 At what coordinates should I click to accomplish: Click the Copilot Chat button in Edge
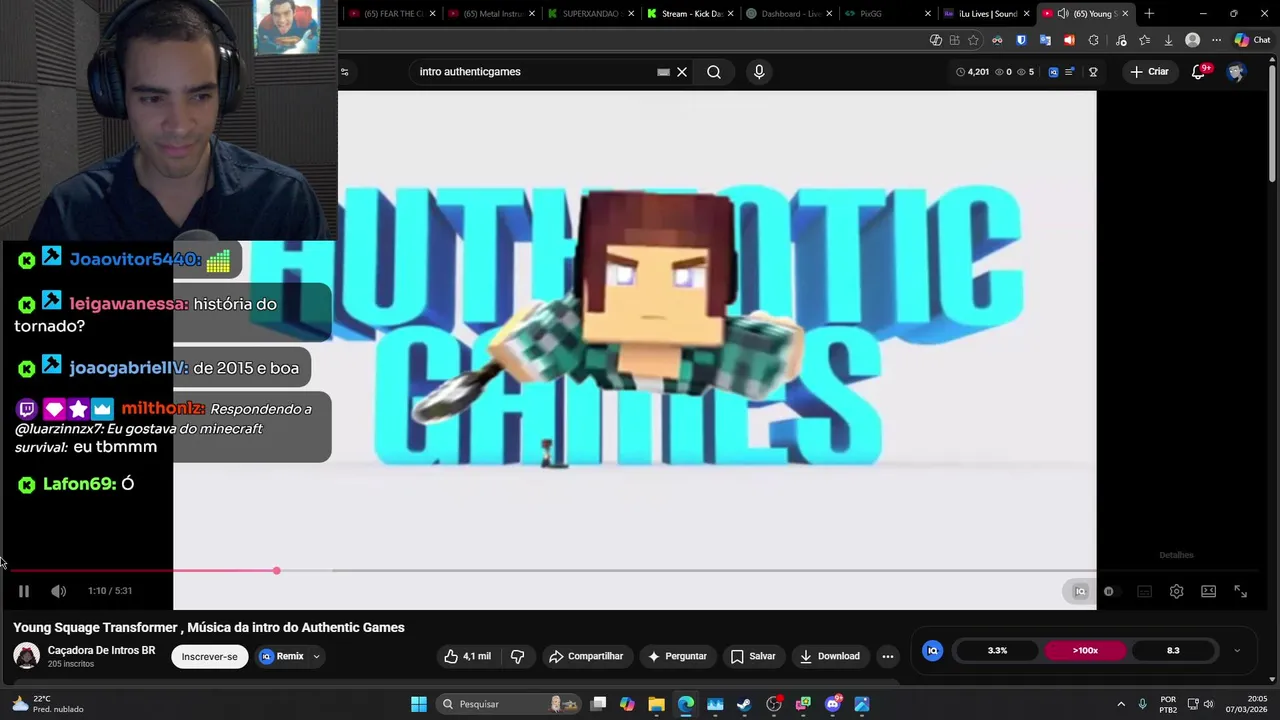(x=1252, y=40)
